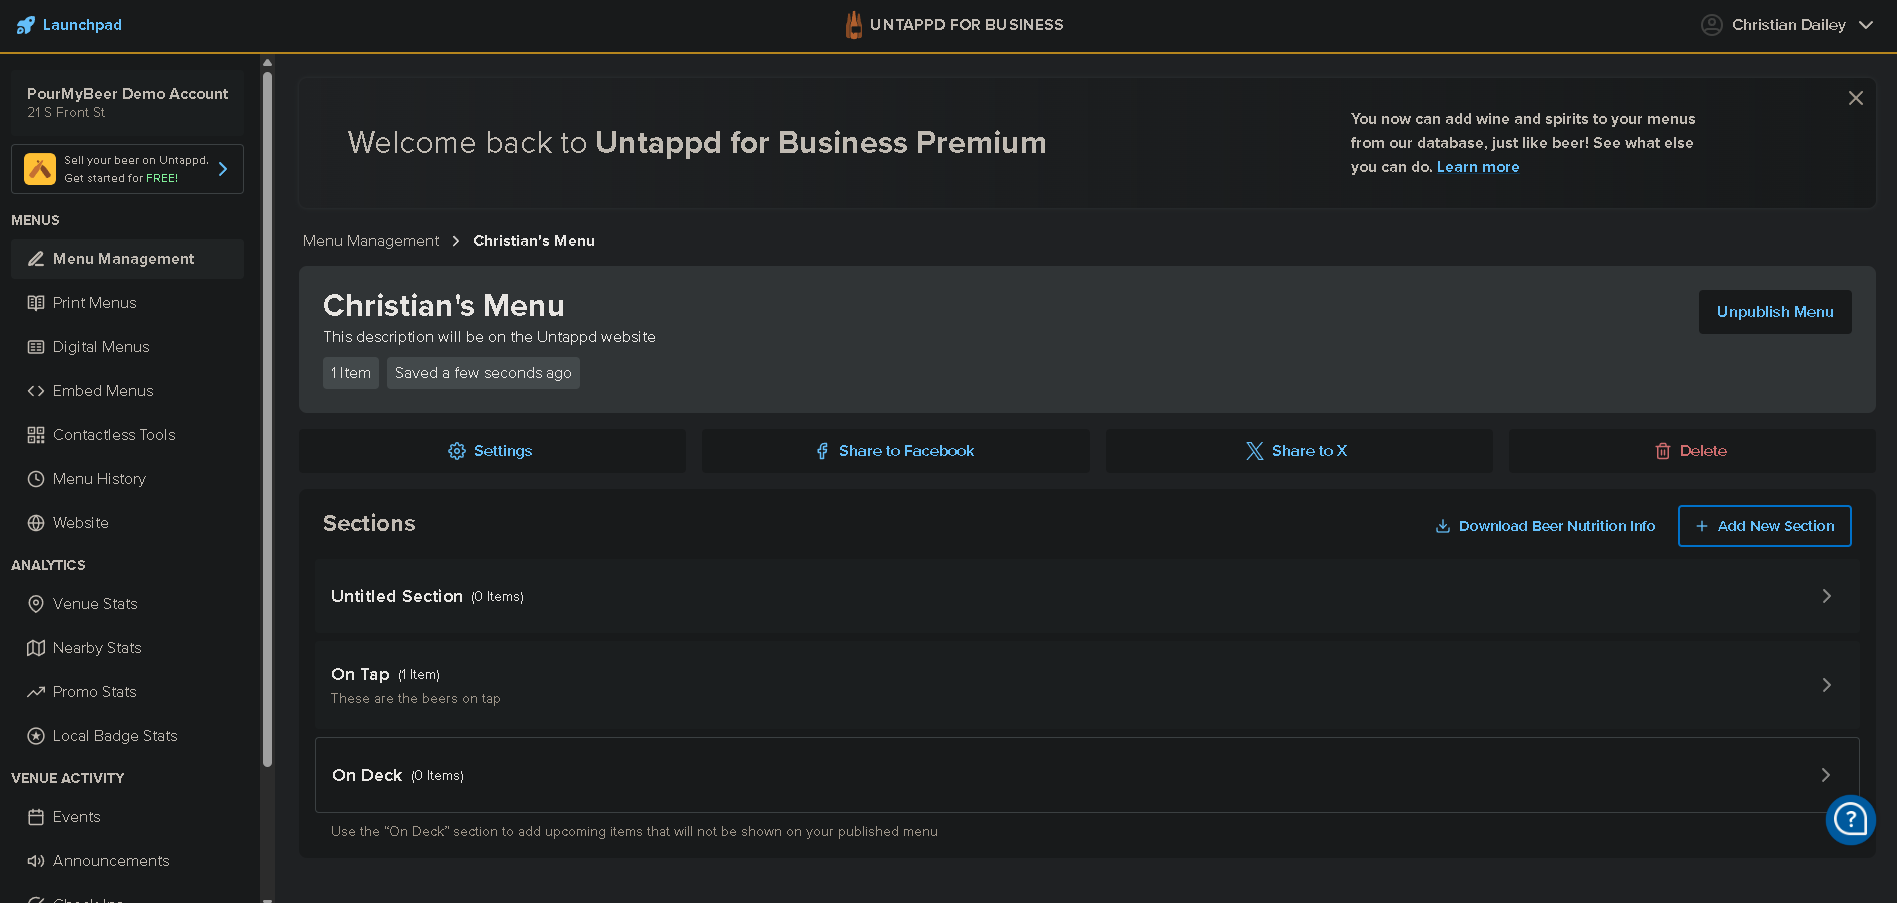Click the Settings gear icon

pyautogui.click(x=457, y=451)
